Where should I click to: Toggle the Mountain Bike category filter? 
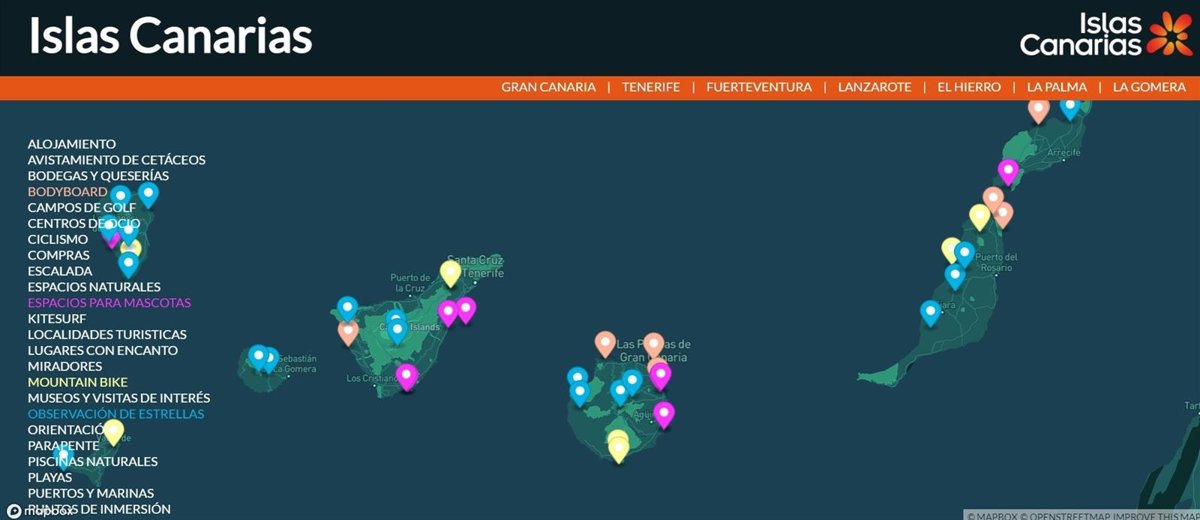point(77,382)
